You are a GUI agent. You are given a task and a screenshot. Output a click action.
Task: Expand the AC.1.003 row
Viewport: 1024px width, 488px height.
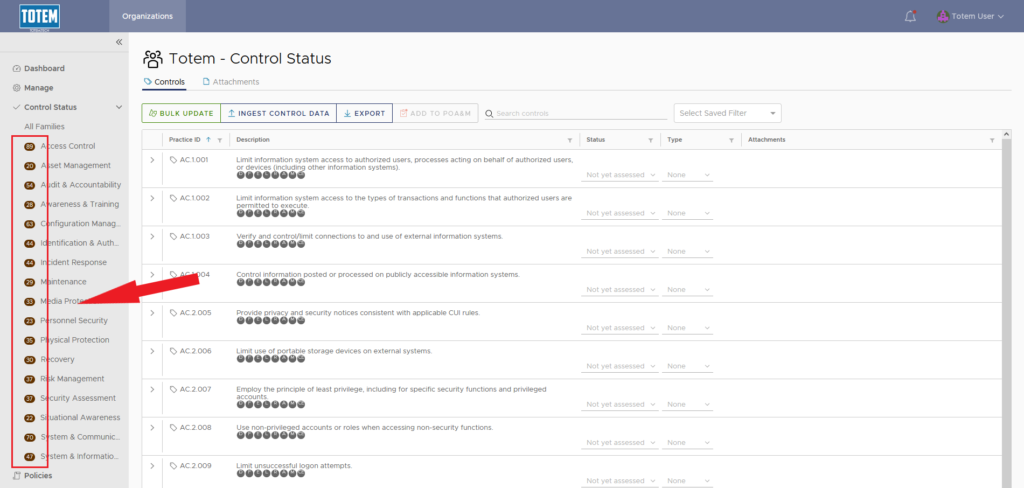click(152, 236)
